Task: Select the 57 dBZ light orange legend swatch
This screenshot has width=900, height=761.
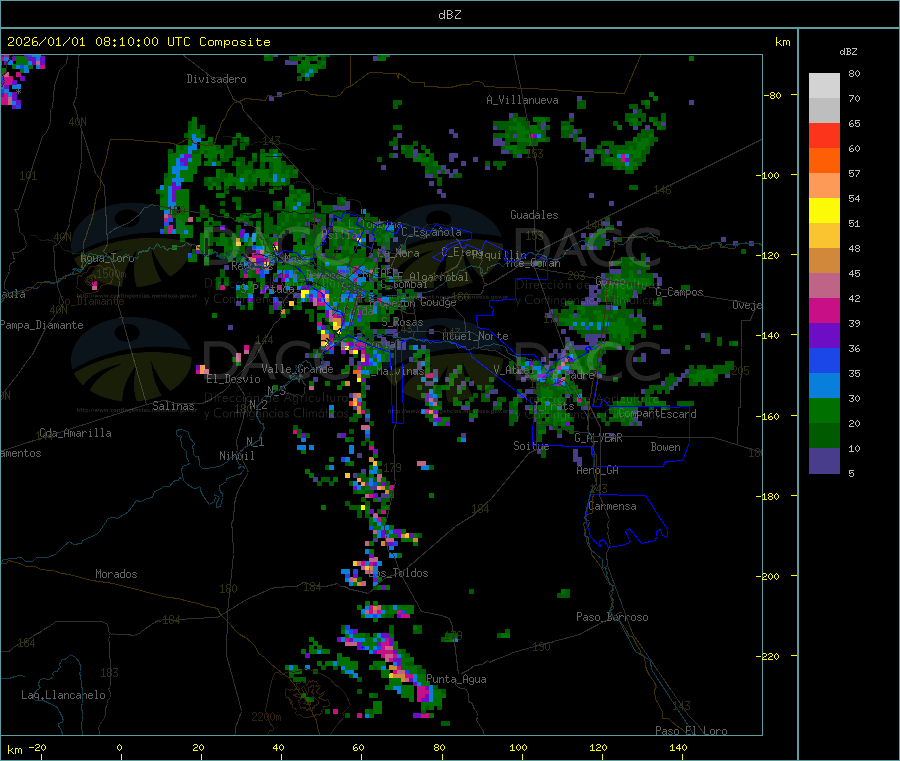Action: (x=824, y=185)
